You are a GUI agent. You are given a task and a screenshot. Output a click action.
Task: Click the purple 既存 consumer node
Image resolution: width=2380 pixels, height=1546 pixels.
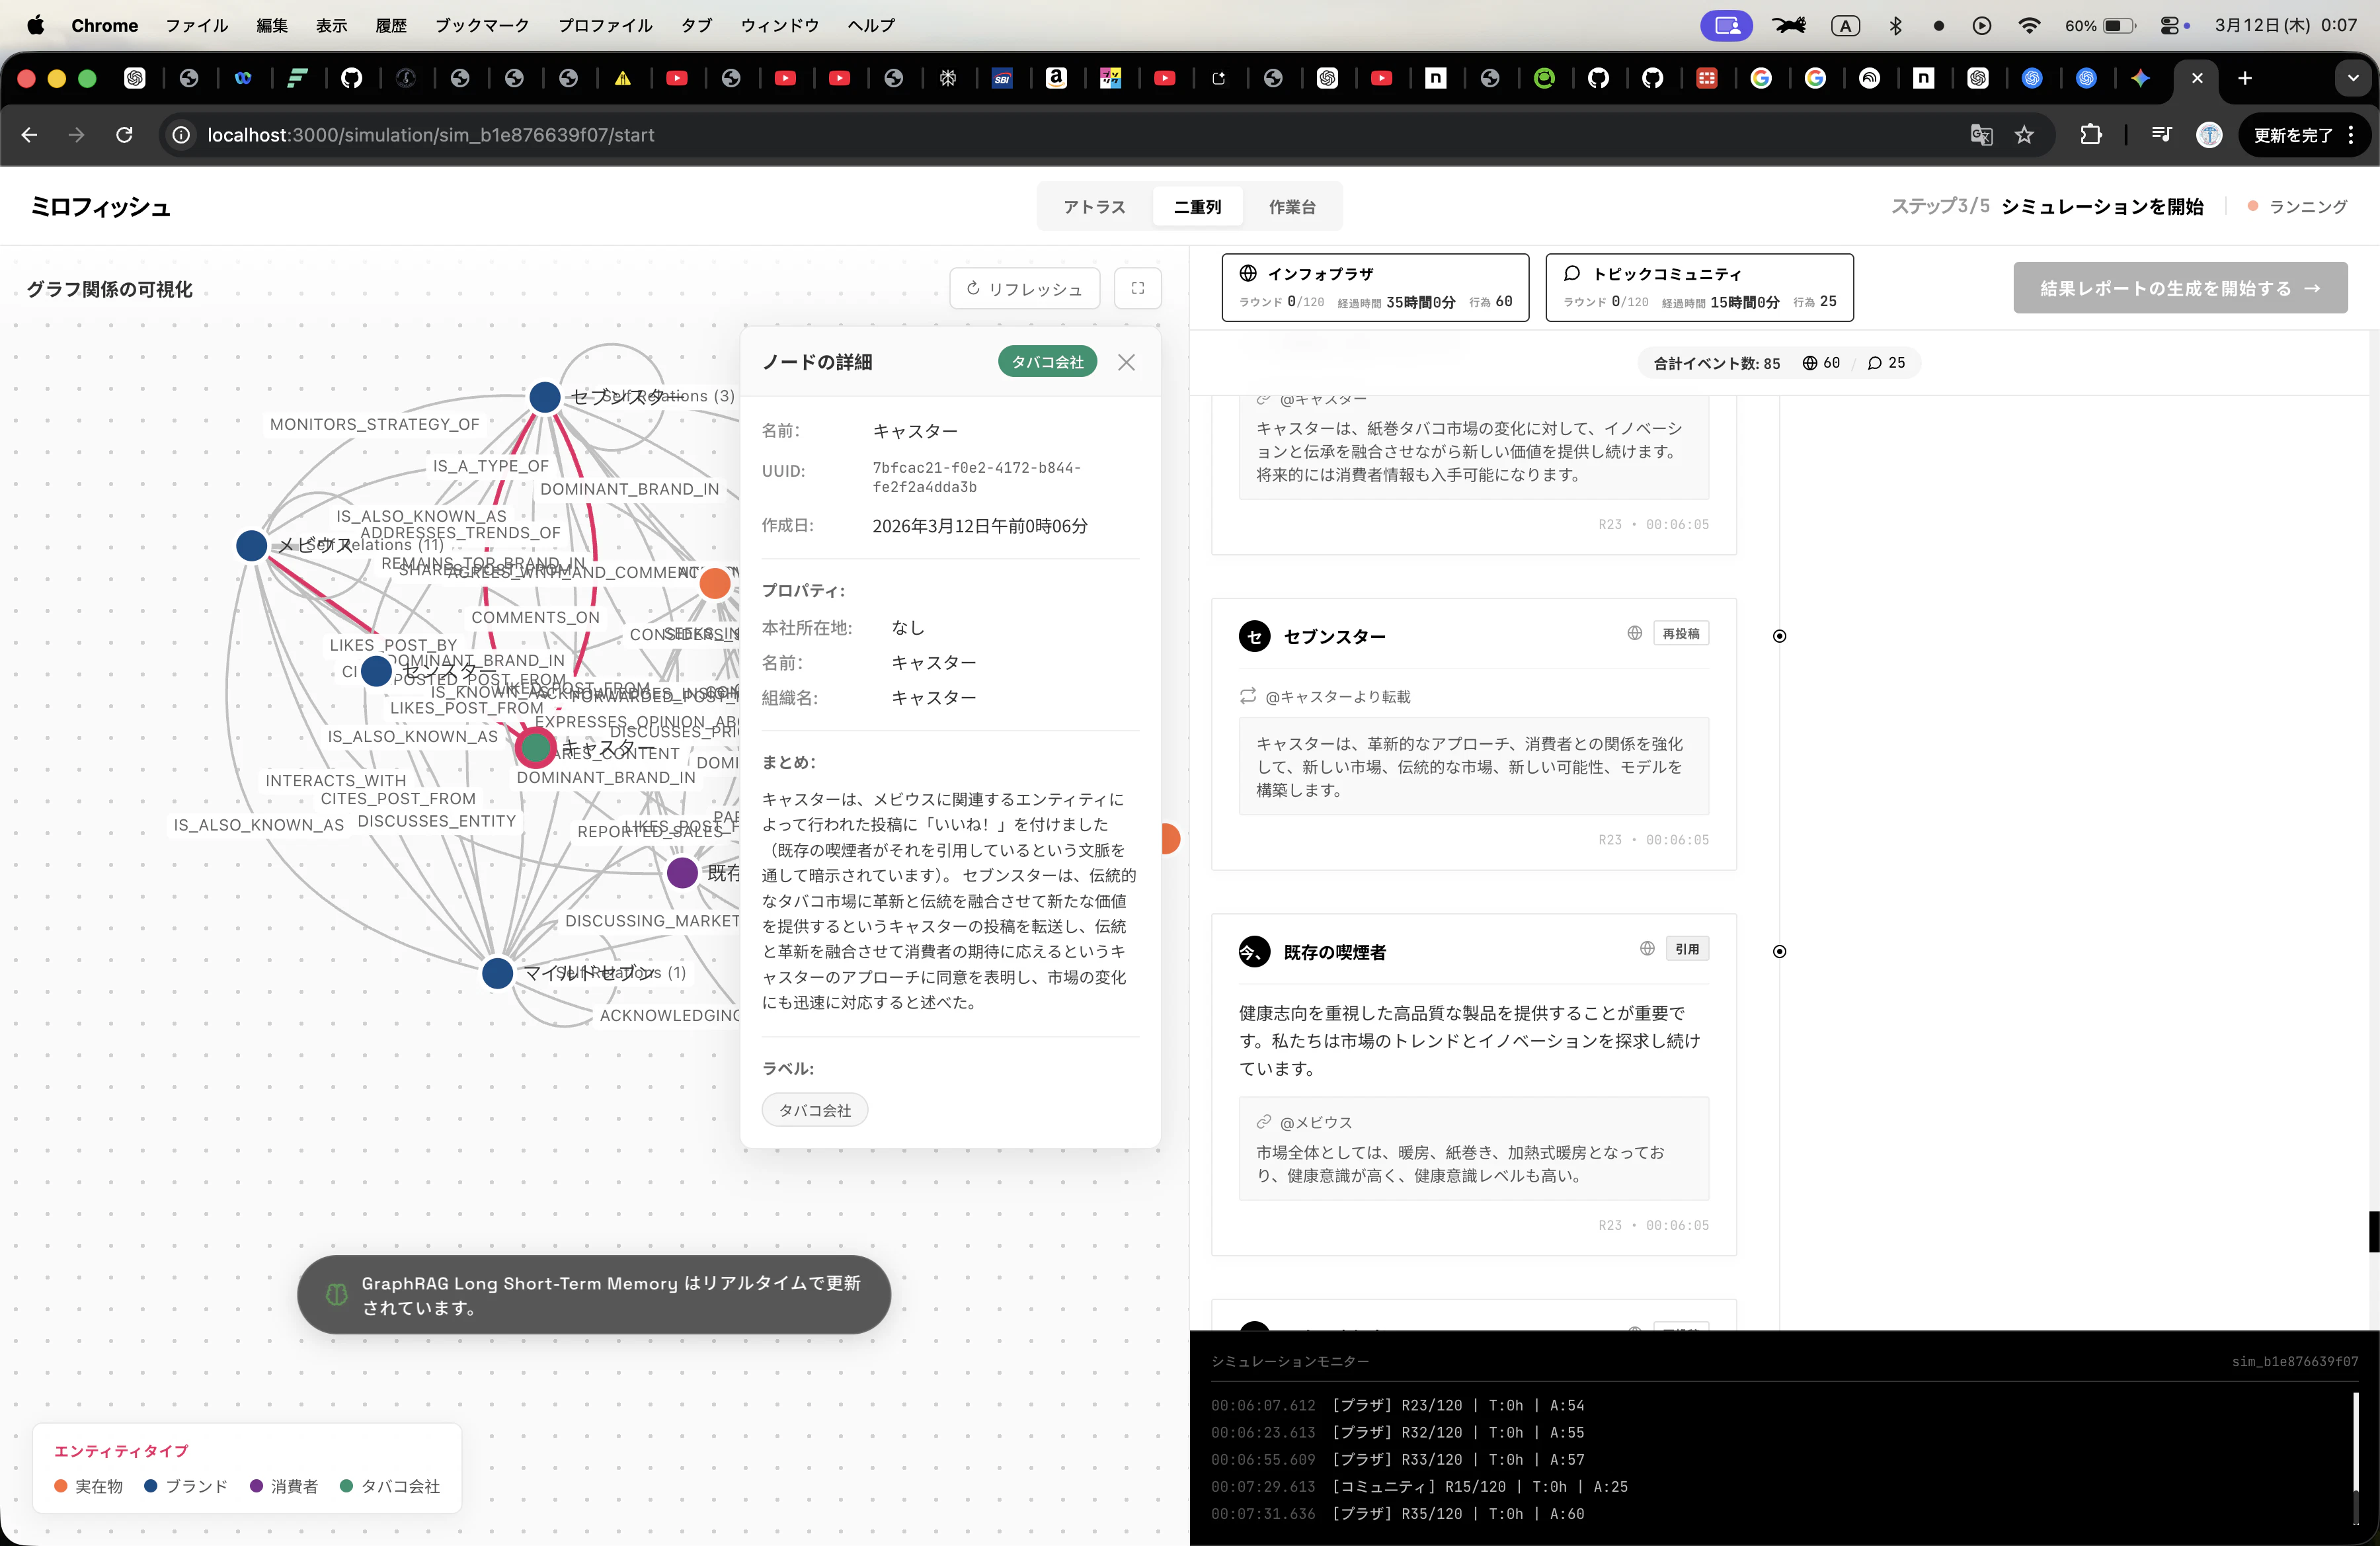click(x=682, y=872)
